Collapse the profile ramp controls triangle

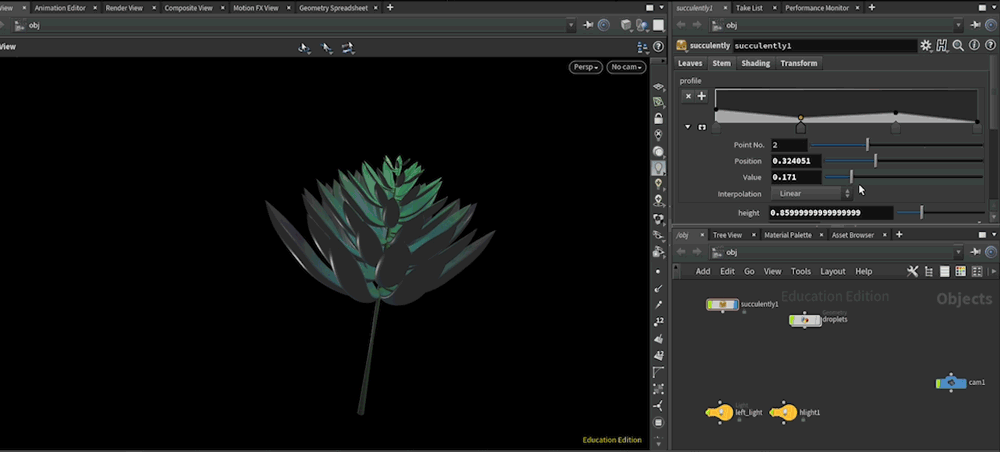pos(688,127)
